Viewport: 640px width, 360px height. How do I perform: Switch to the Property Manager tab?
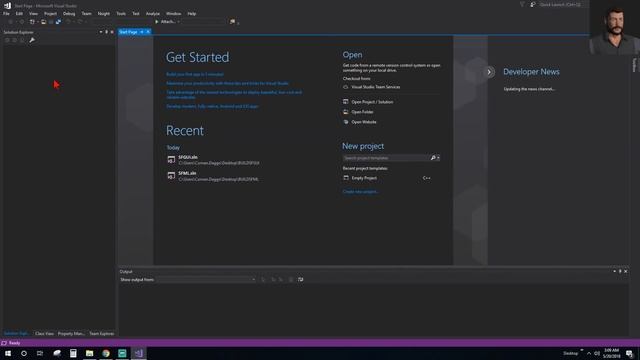71,334
